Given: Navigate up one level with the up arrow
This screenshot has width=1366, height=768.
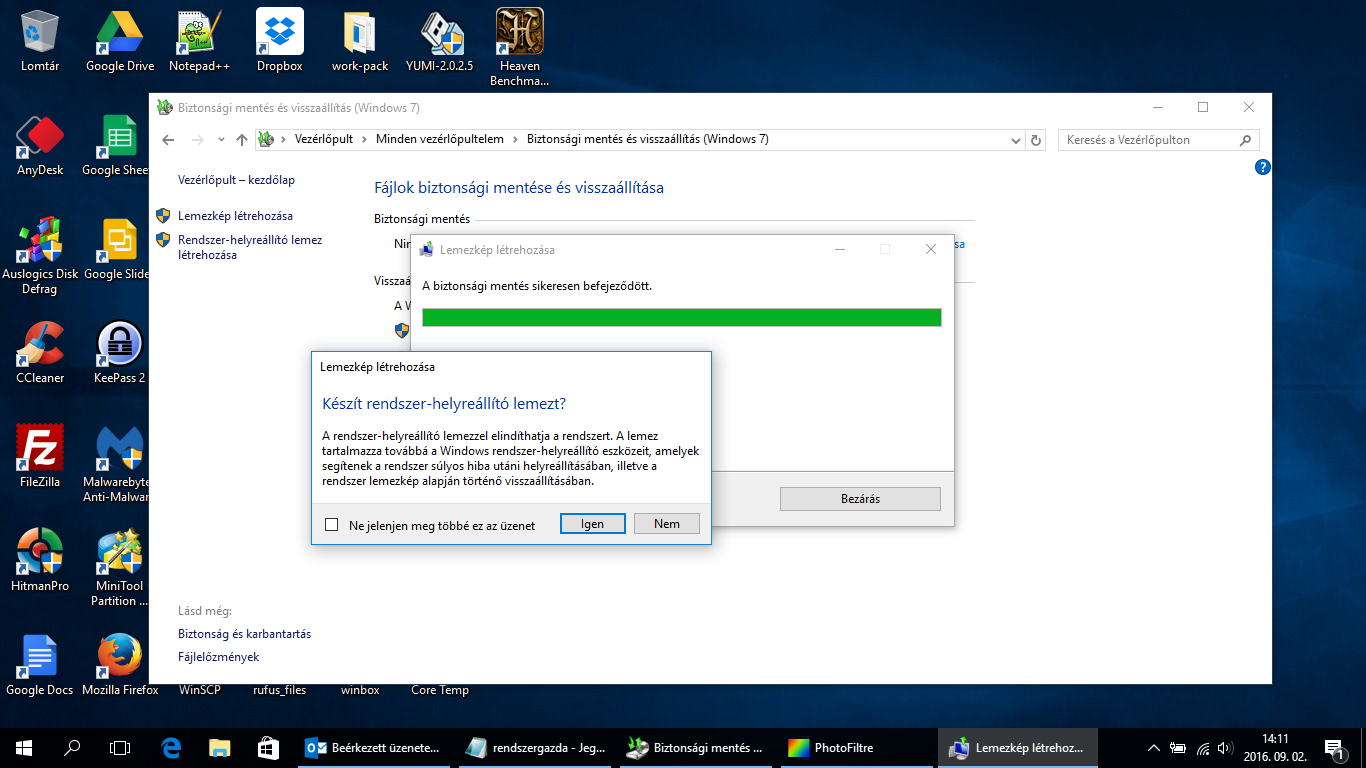Looking at the screenshot, I should [x=241, y=140].
